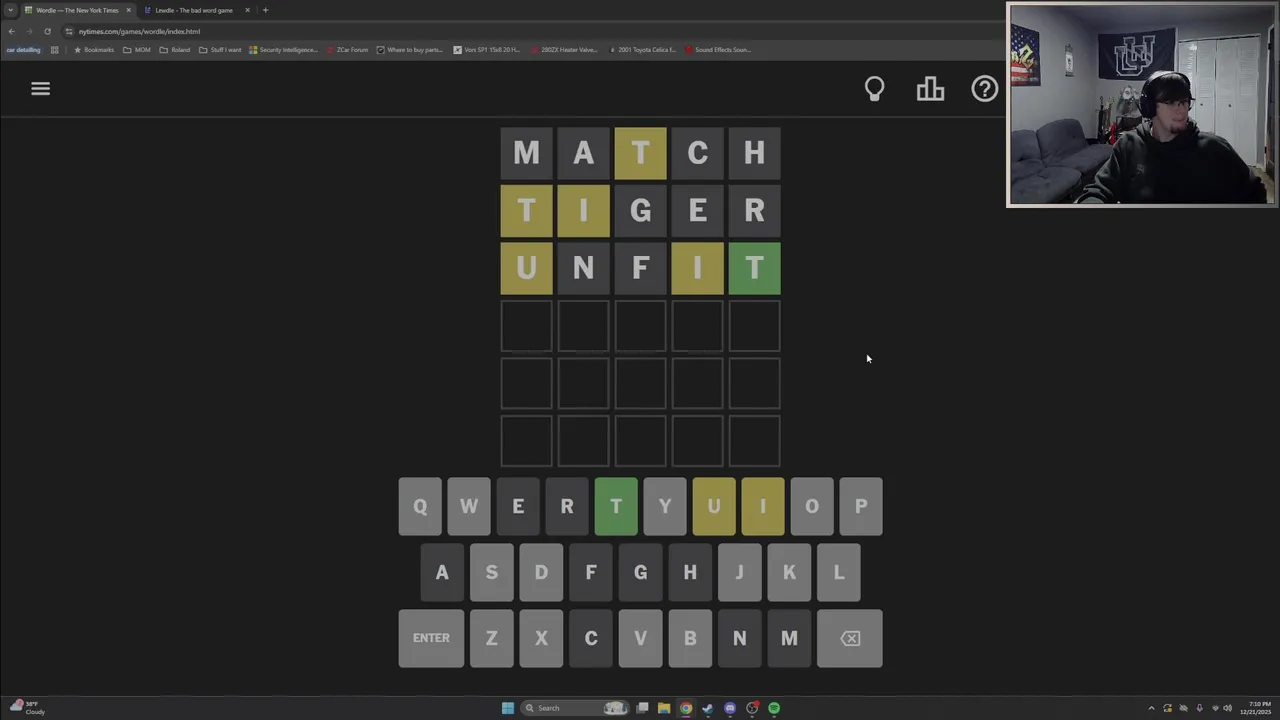
Task: Tap the J key
Action: coord(739,572)
